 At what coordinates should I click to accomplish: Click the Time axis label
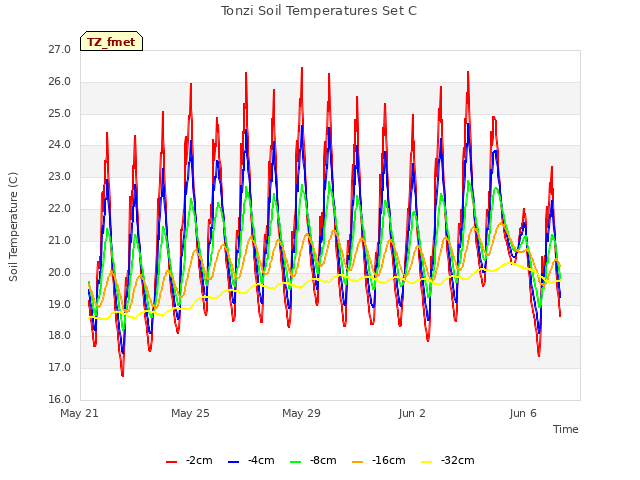click(x=566, y=429)
